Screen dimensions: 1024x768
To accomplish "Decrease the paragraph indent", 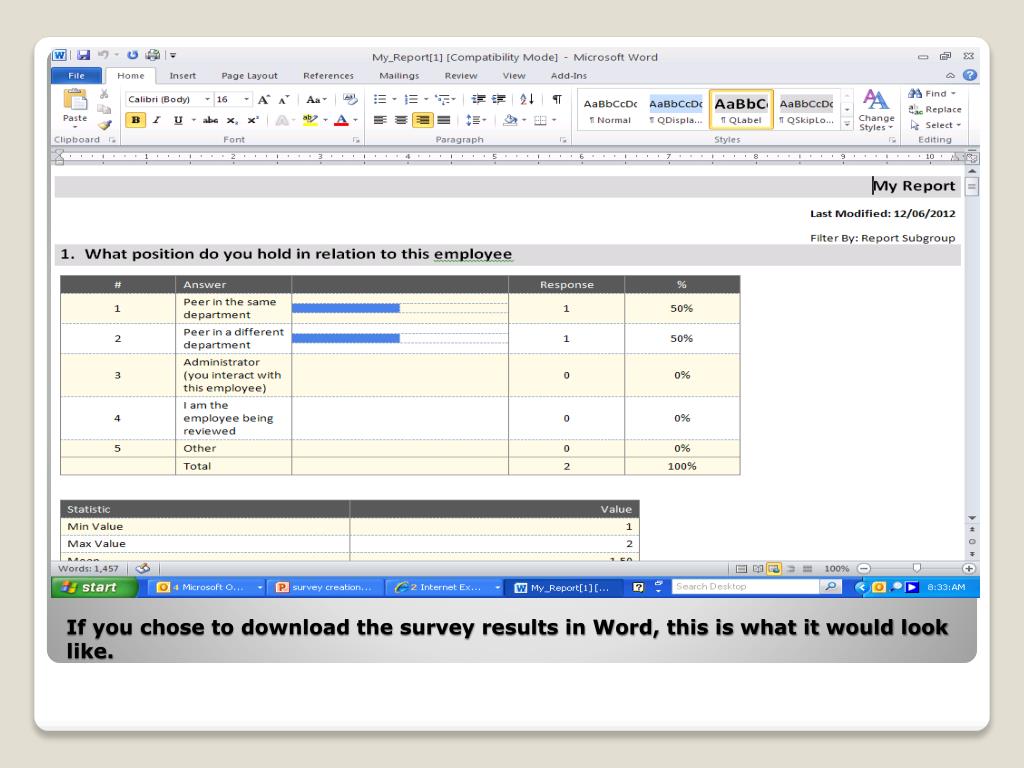I will pos(479,99).
